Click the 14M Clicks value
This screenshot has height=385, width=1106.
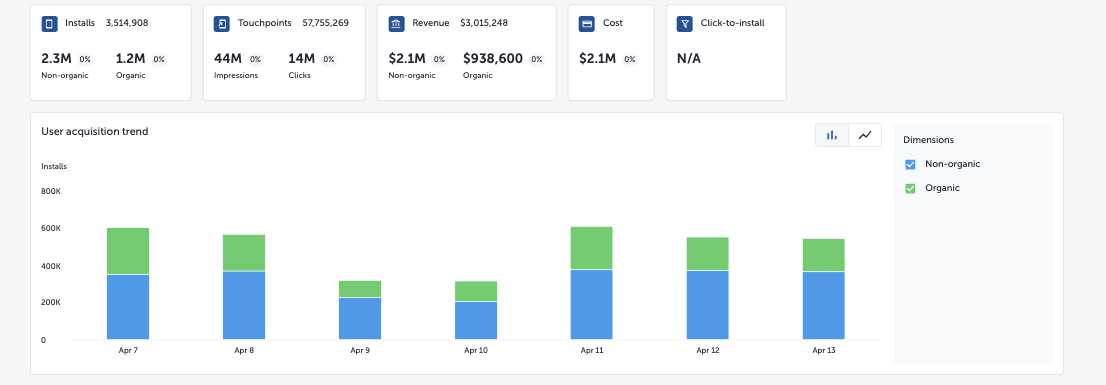pos(301,59)
